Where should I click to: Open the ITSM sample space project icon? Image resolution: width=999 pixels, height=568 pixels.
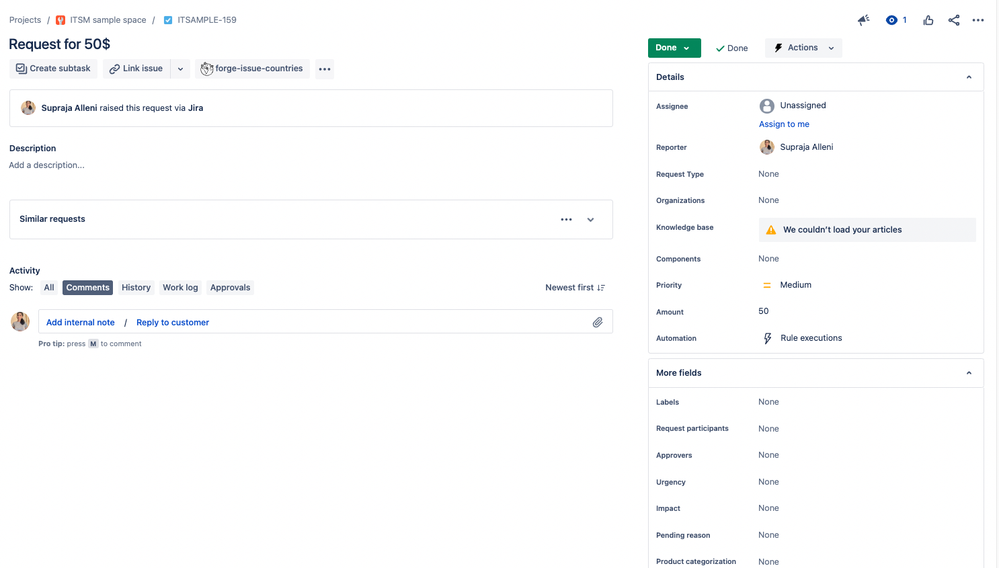tap(61, 20)
